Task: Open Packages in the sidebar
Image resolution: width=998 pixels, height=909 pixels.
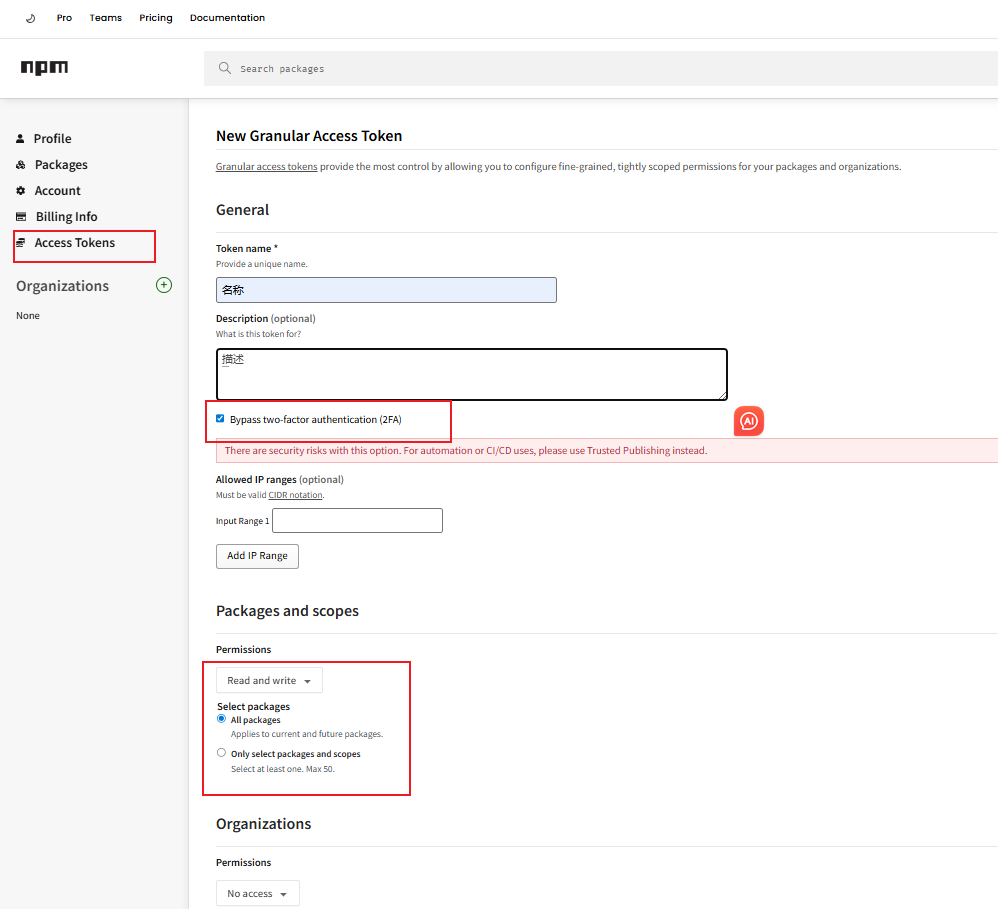Action: [x=61, y=164]
